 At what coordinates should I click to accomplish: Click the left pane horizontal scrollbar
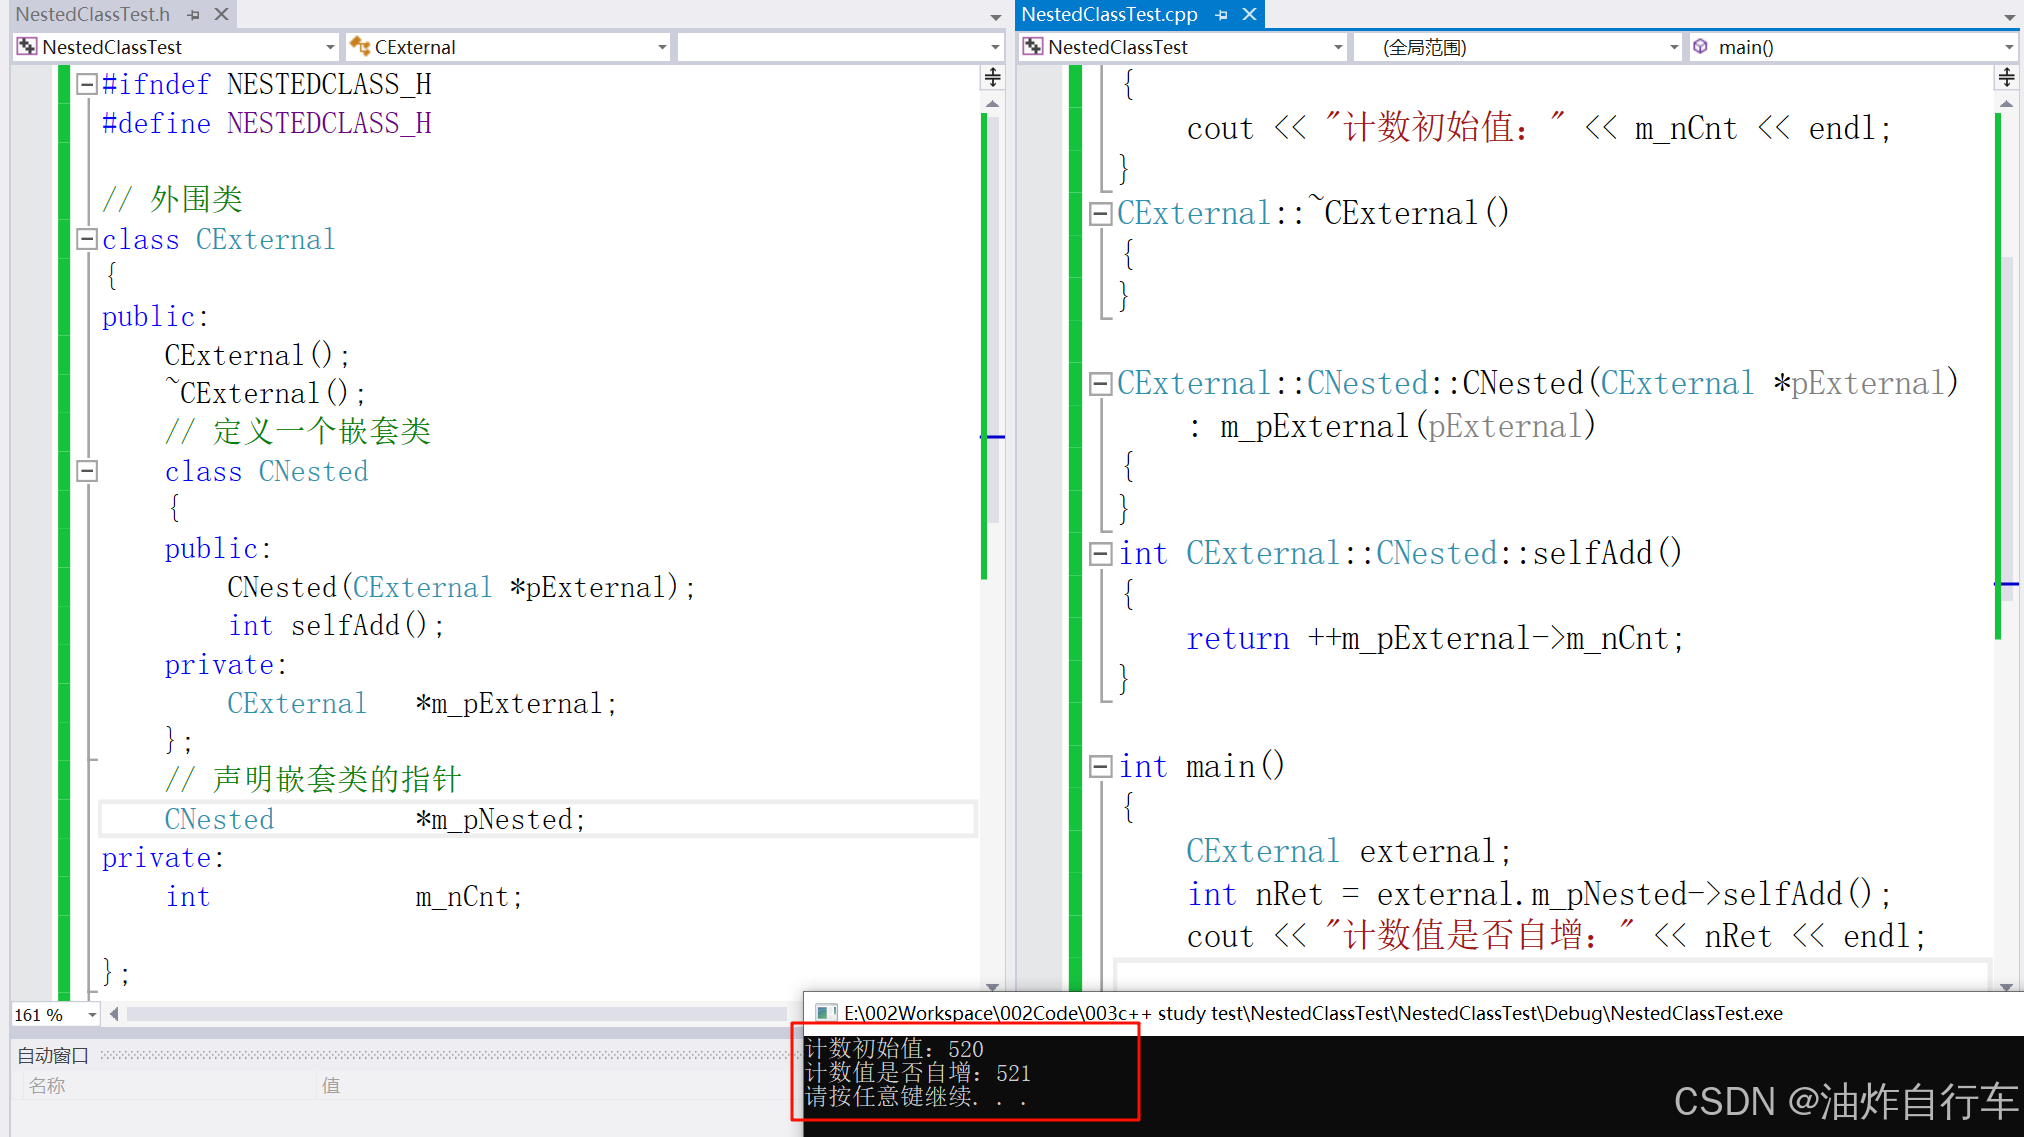(455, 1014)
